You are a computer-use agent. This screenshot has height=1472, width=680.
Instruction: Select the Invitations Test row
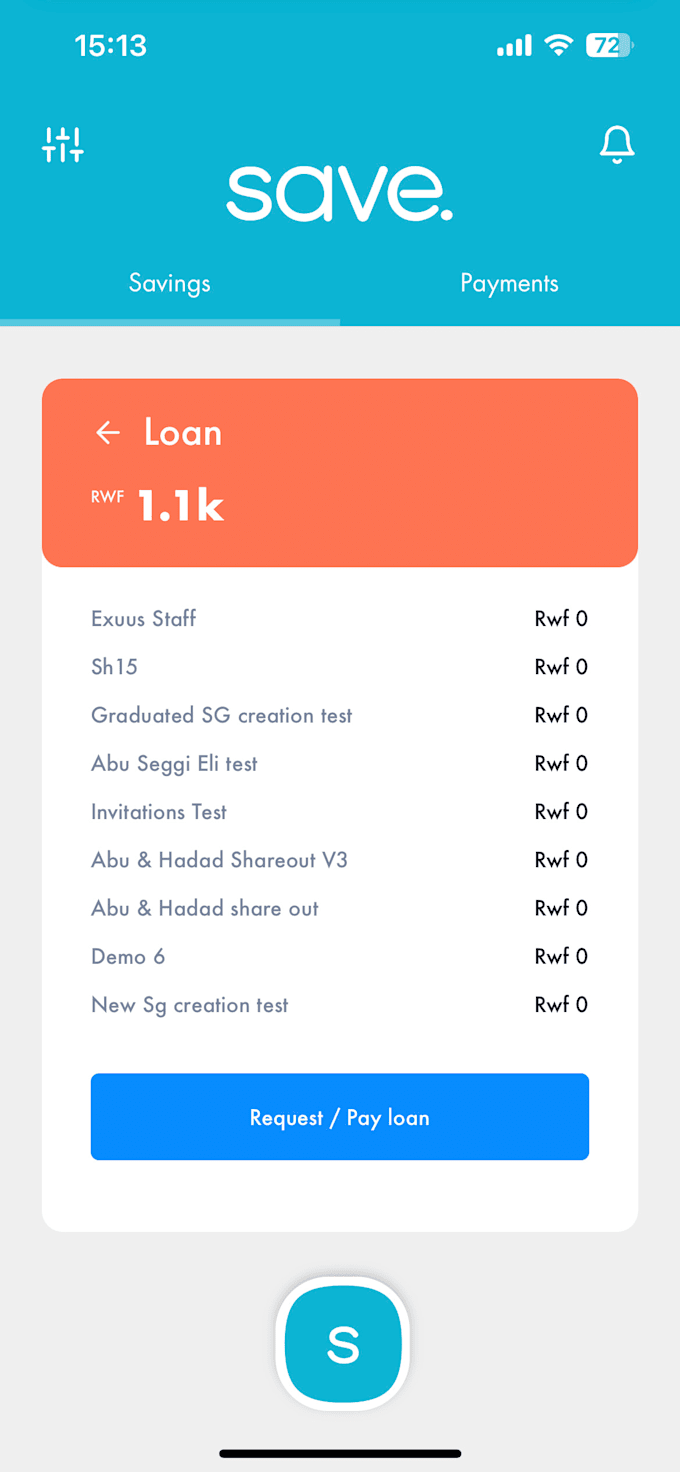pos(340,812)
